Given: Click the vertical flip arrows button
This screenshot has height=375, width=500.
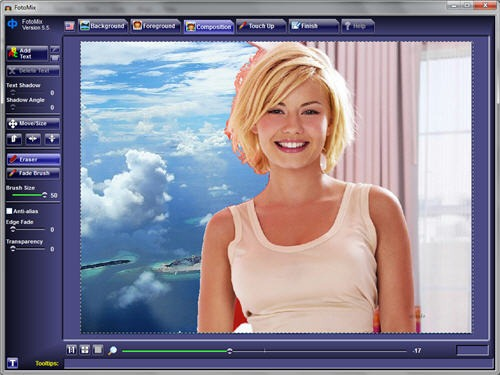Looking at the screenshot, I should [x=52, y=139].
